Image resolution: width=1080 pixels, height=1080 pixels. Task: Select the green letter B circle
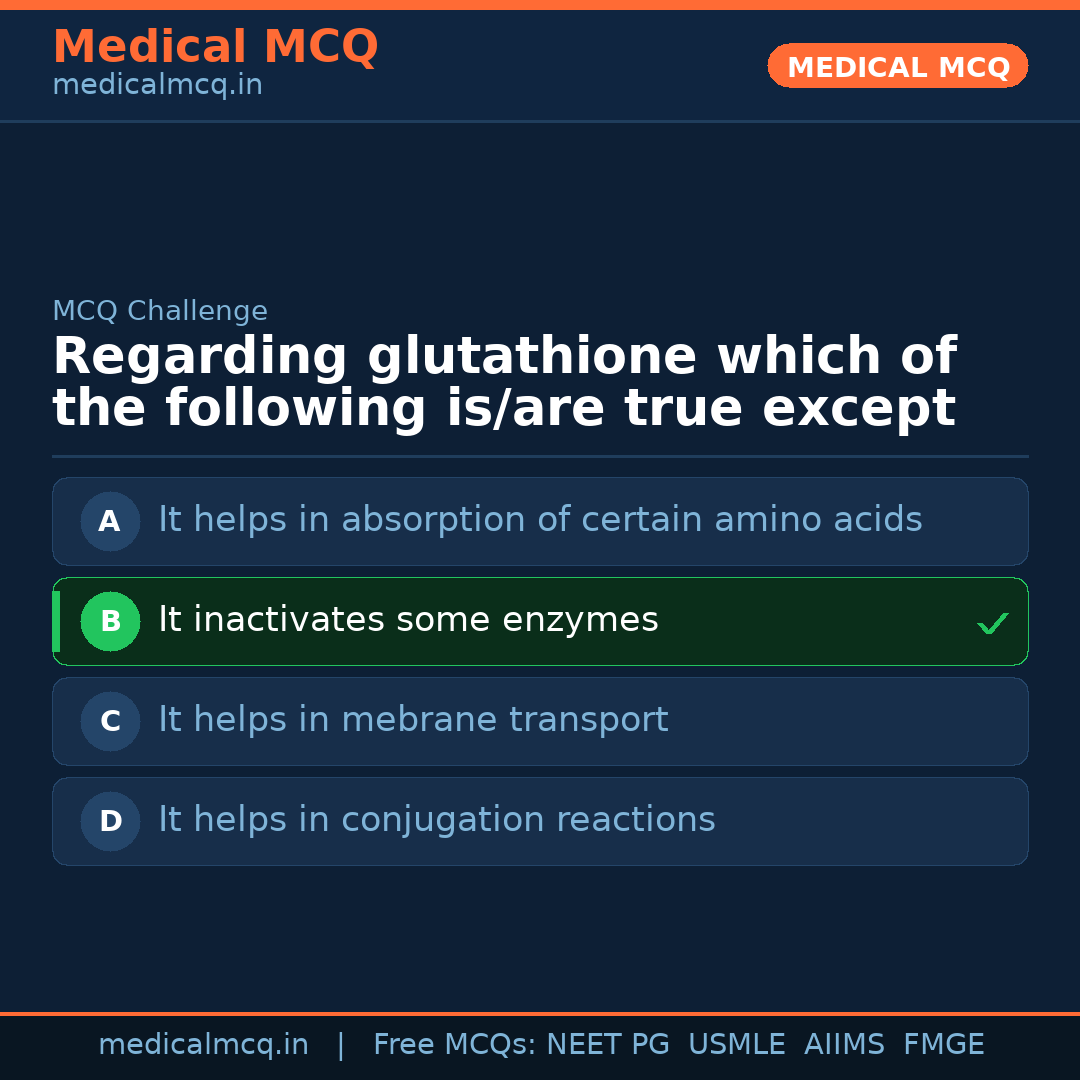tap(110, 621)
